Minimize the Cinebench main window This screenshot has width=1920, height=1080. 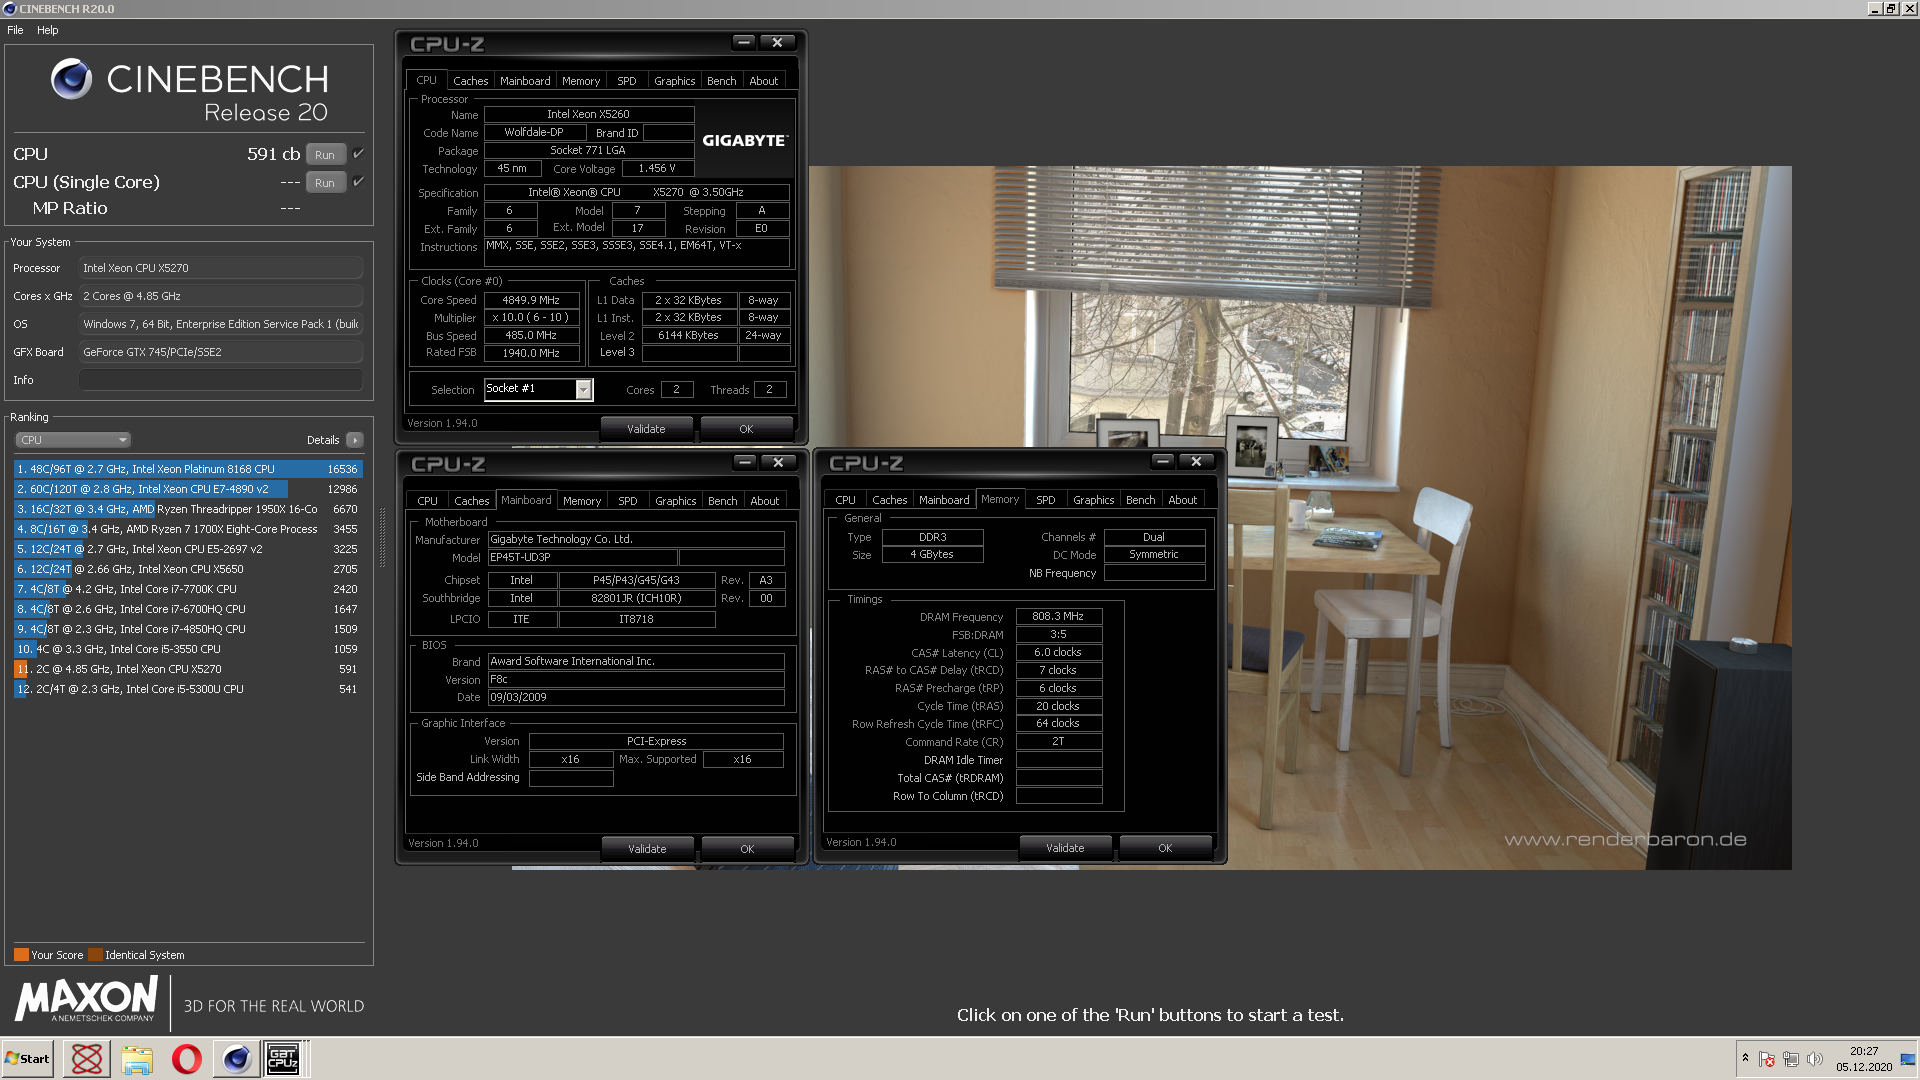[1874, 9]
